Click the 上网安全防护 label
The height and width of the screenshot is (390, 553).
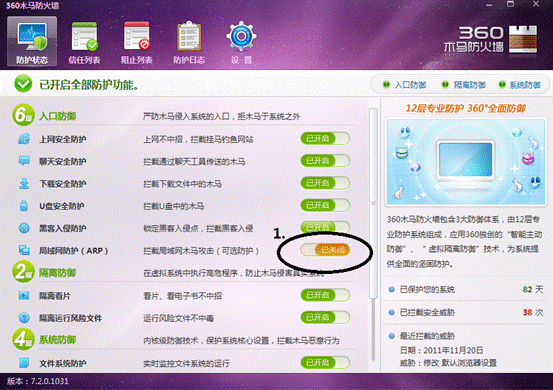(x=62, y=139)
